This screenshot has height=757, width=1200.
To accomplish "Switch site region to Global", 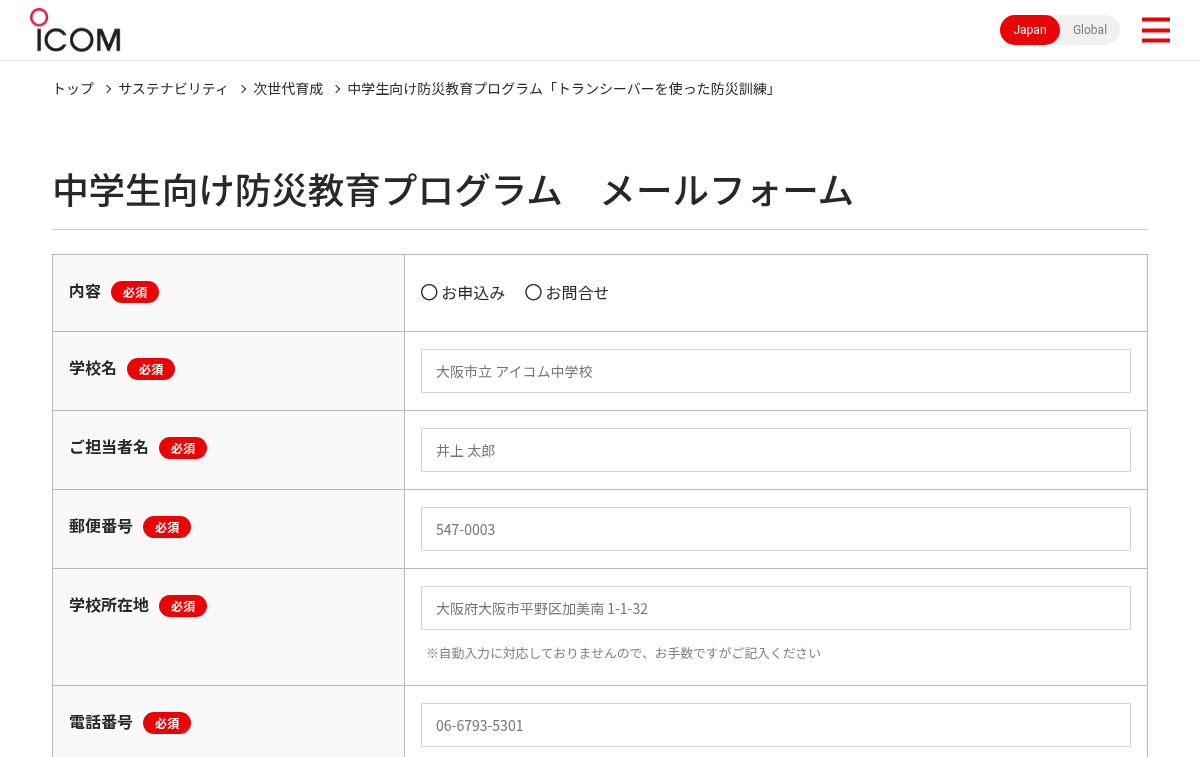I will 1090,30.
